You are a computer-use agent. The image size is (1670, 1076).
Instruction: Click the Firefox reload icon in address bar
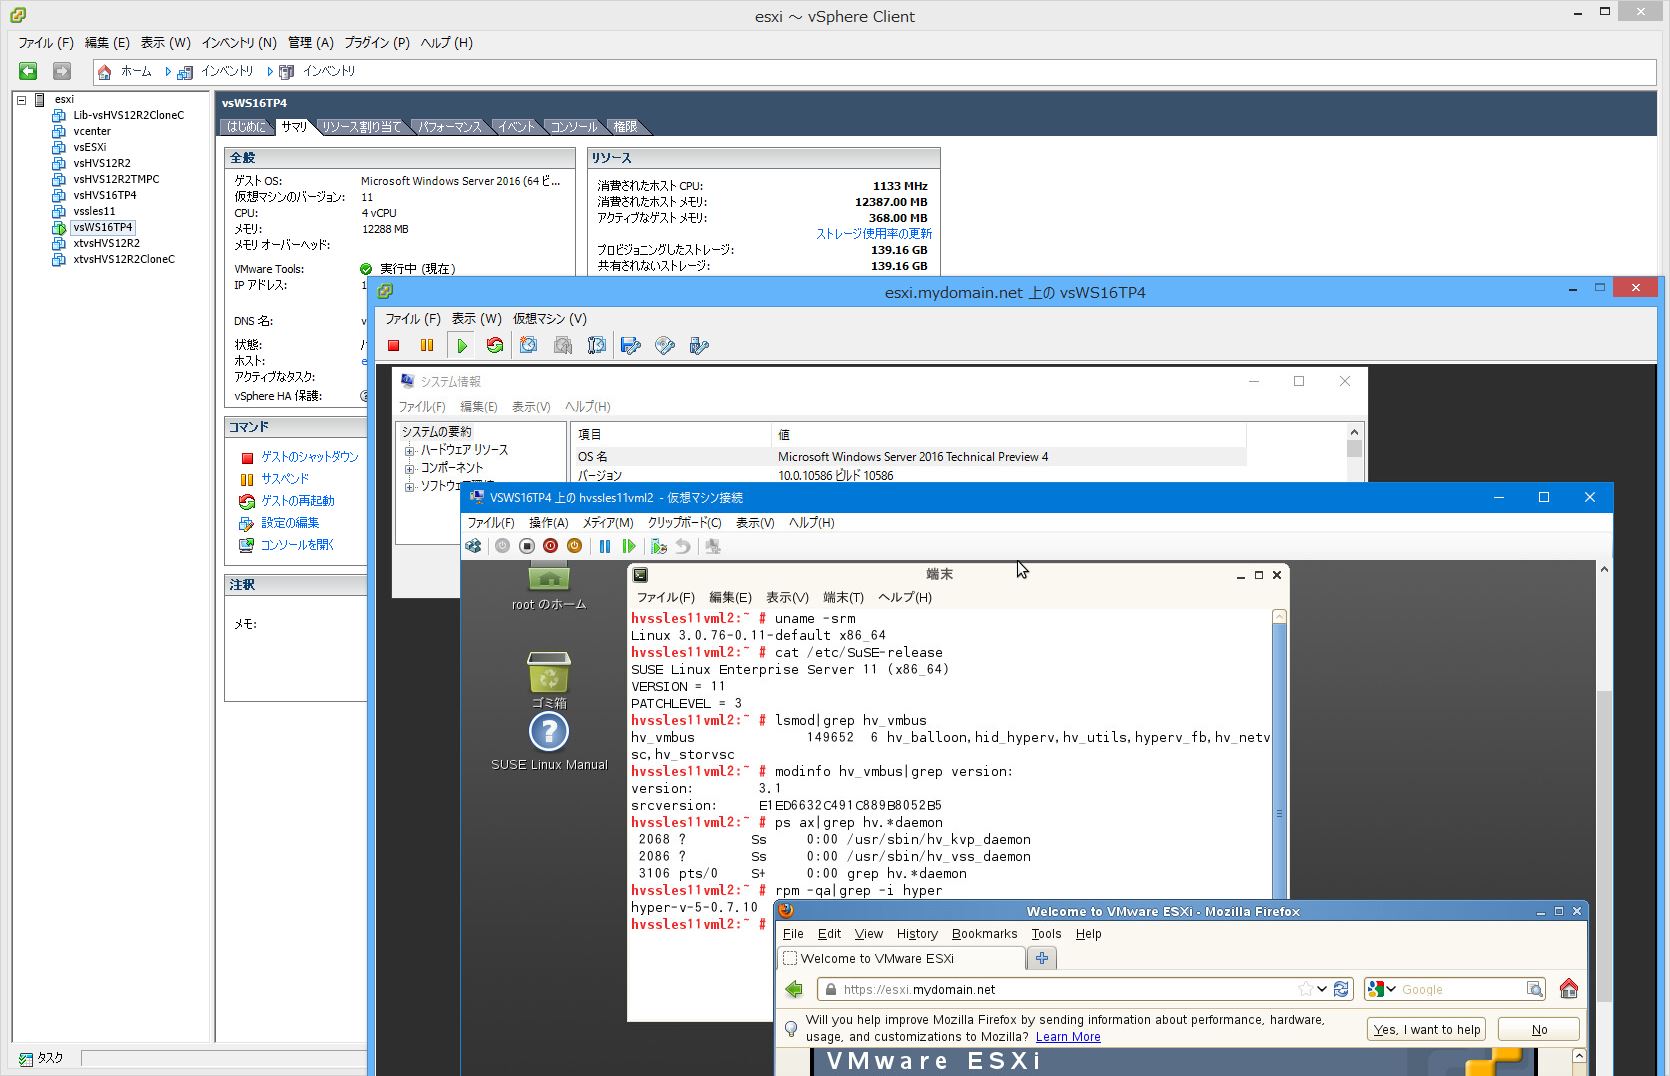(x=1341, y=989)
